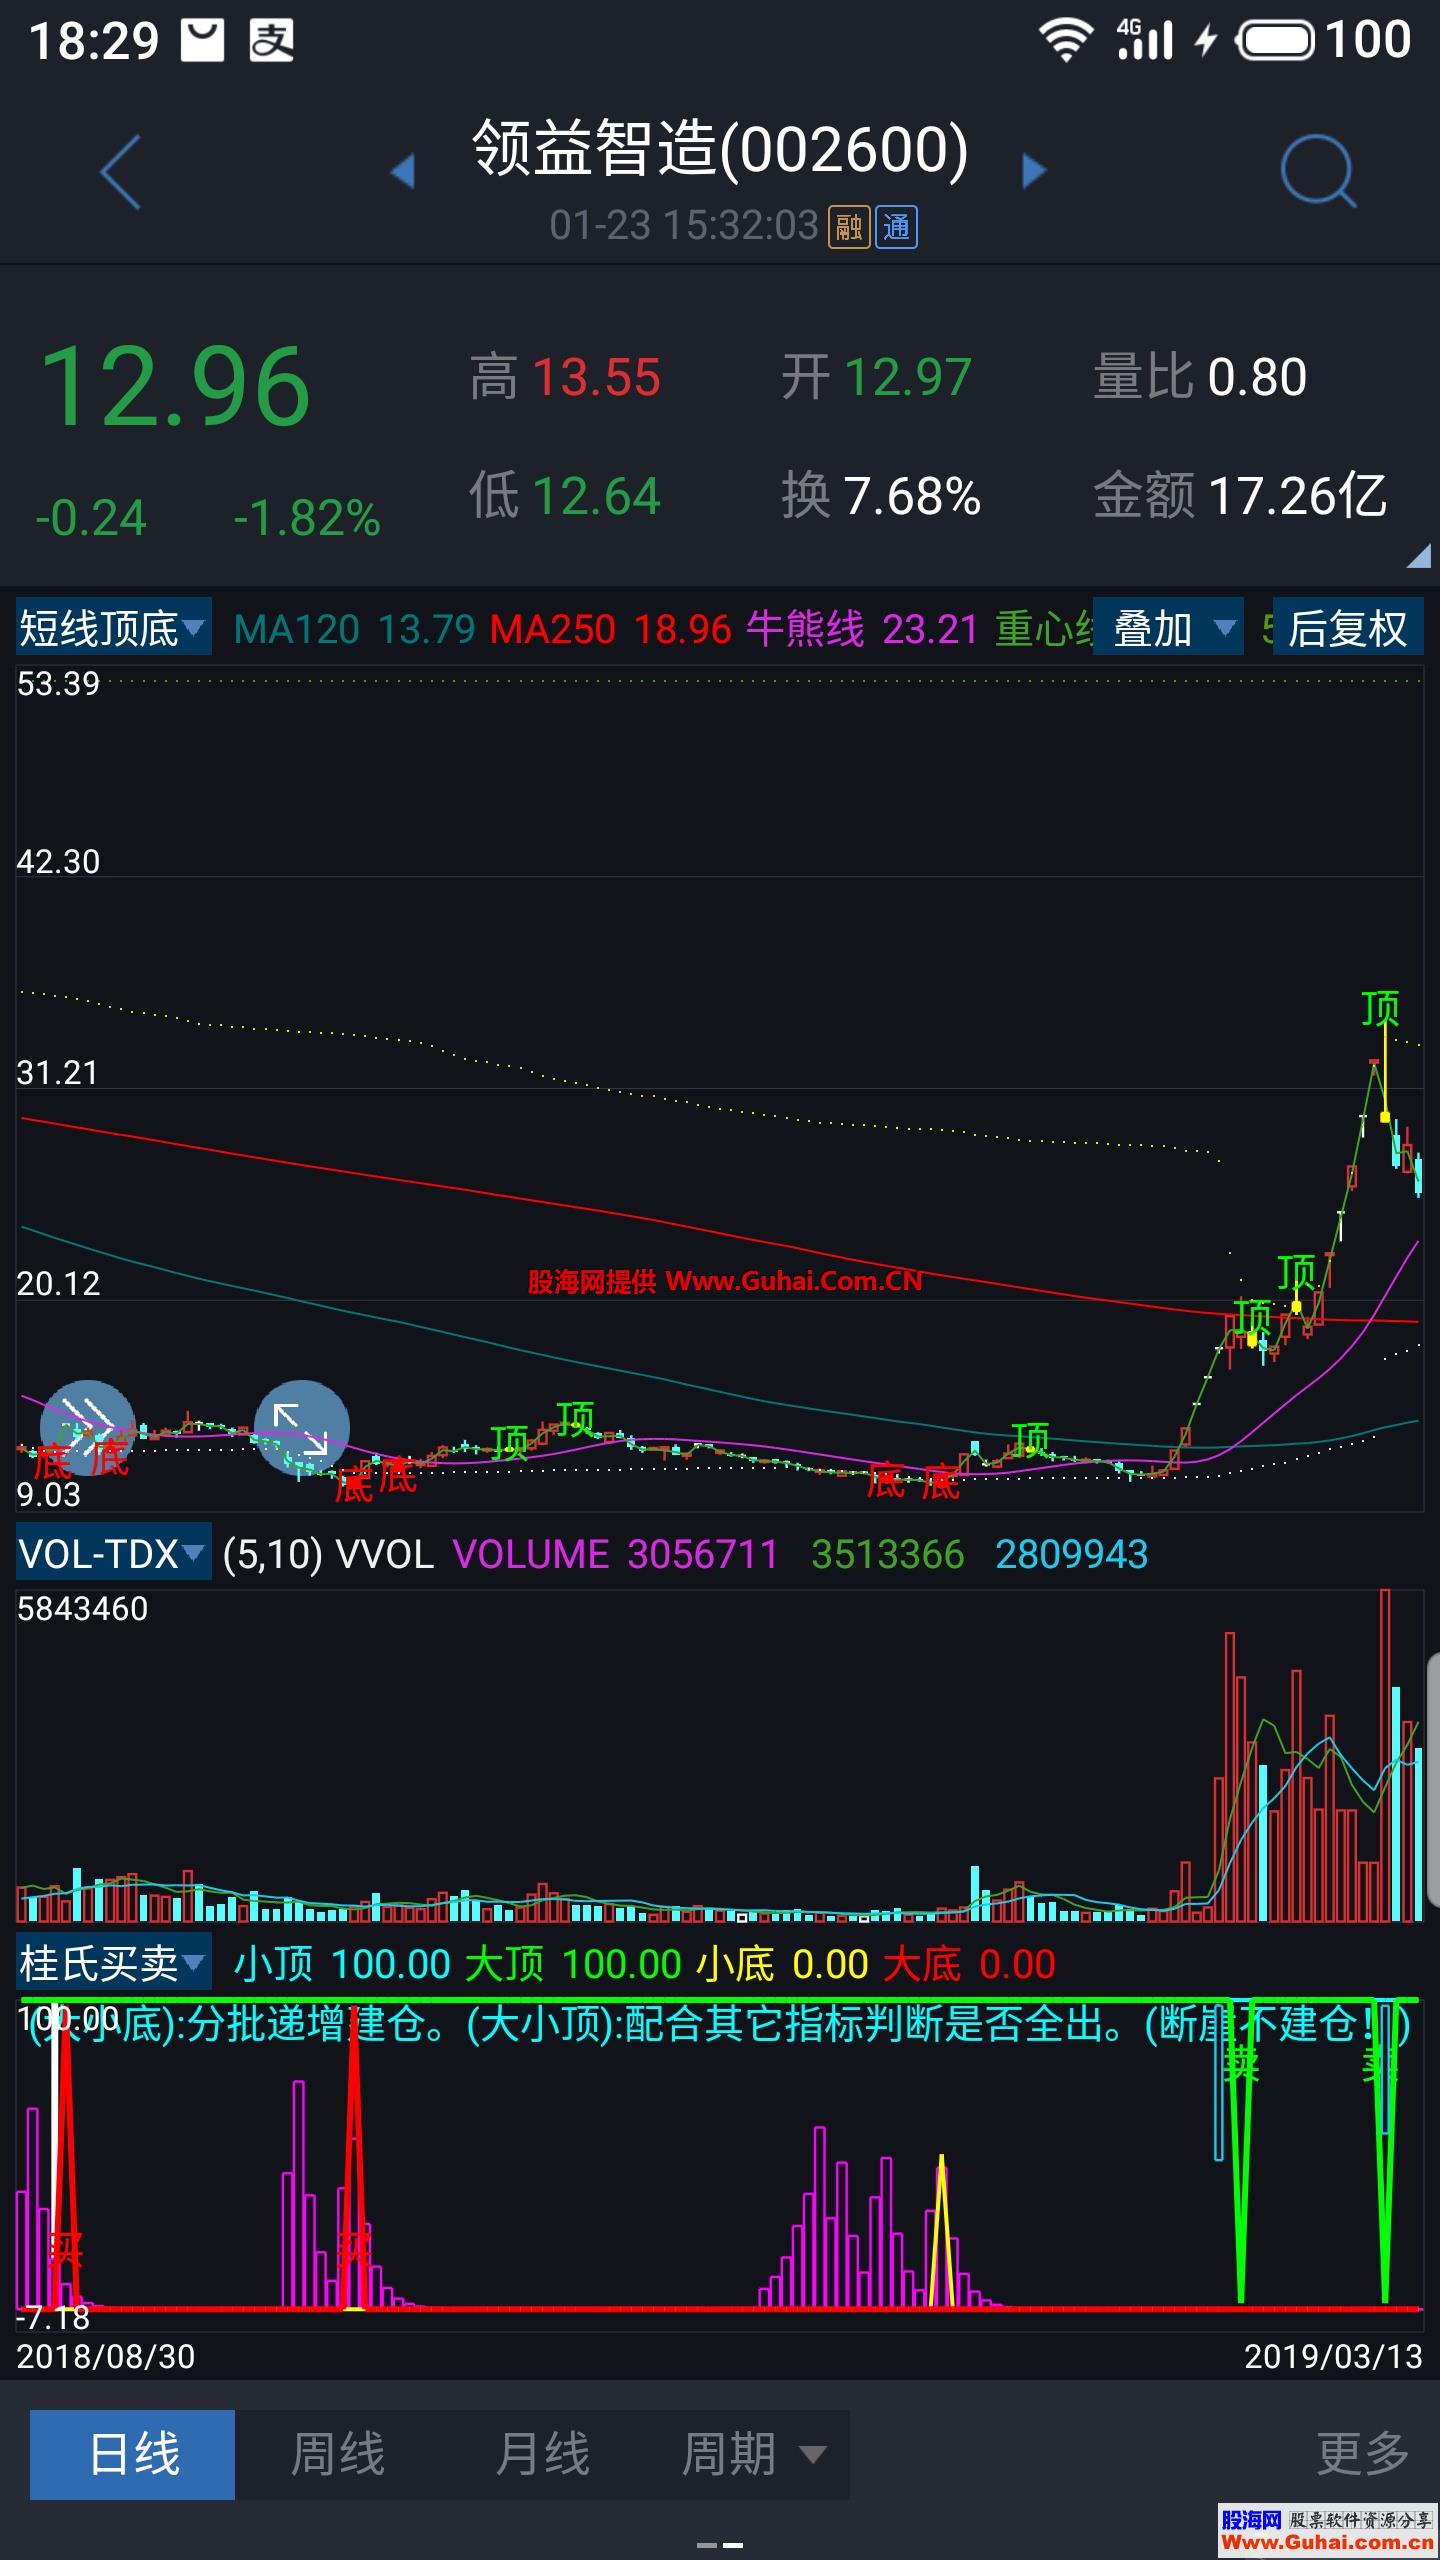Select the 日线 daily tab
This screenshot has height=2560, width=1440.
(x=133, y=2454)
